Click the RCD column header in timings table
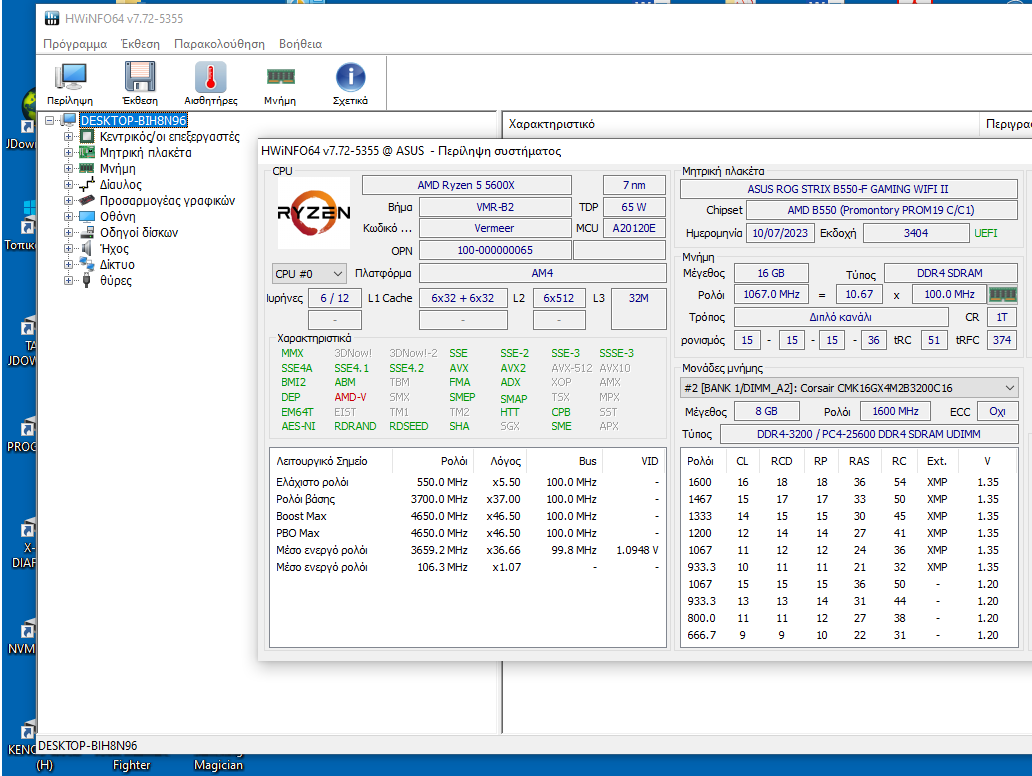 pyautogui.click(x=781, y=461)
